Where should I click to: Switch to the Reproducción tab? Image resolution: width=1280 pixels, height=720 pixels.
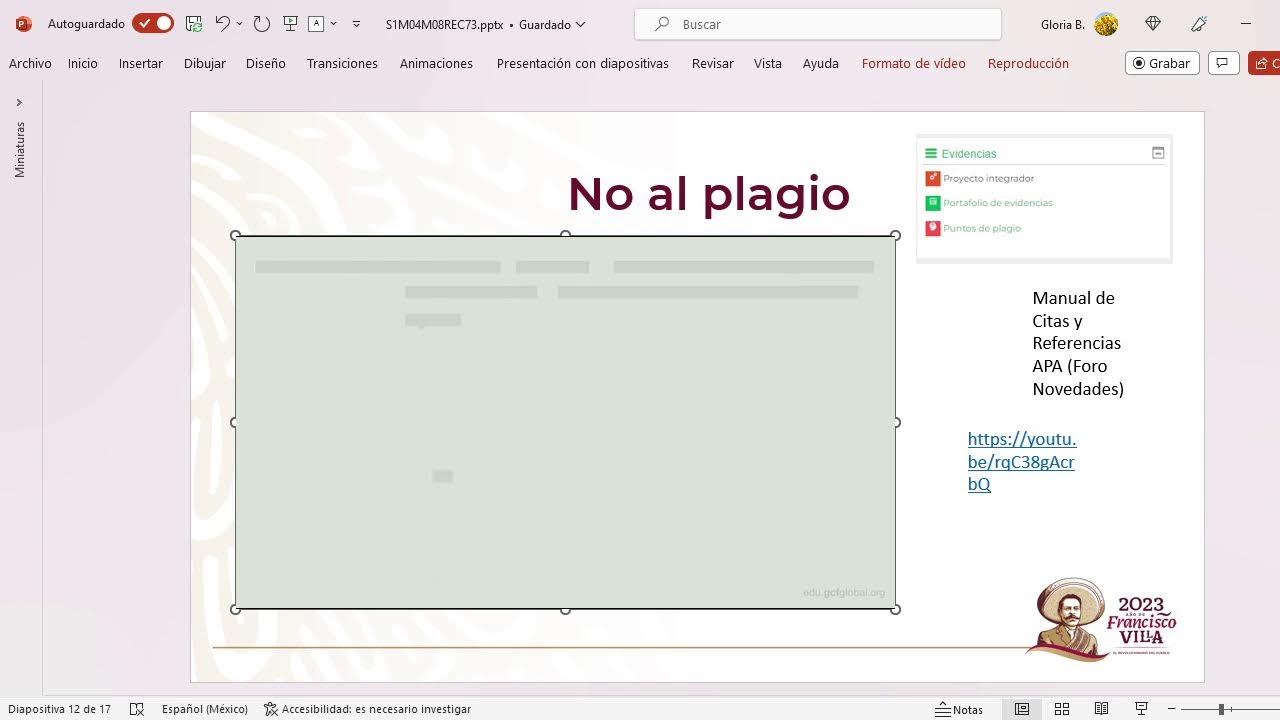pos(1028,63)
